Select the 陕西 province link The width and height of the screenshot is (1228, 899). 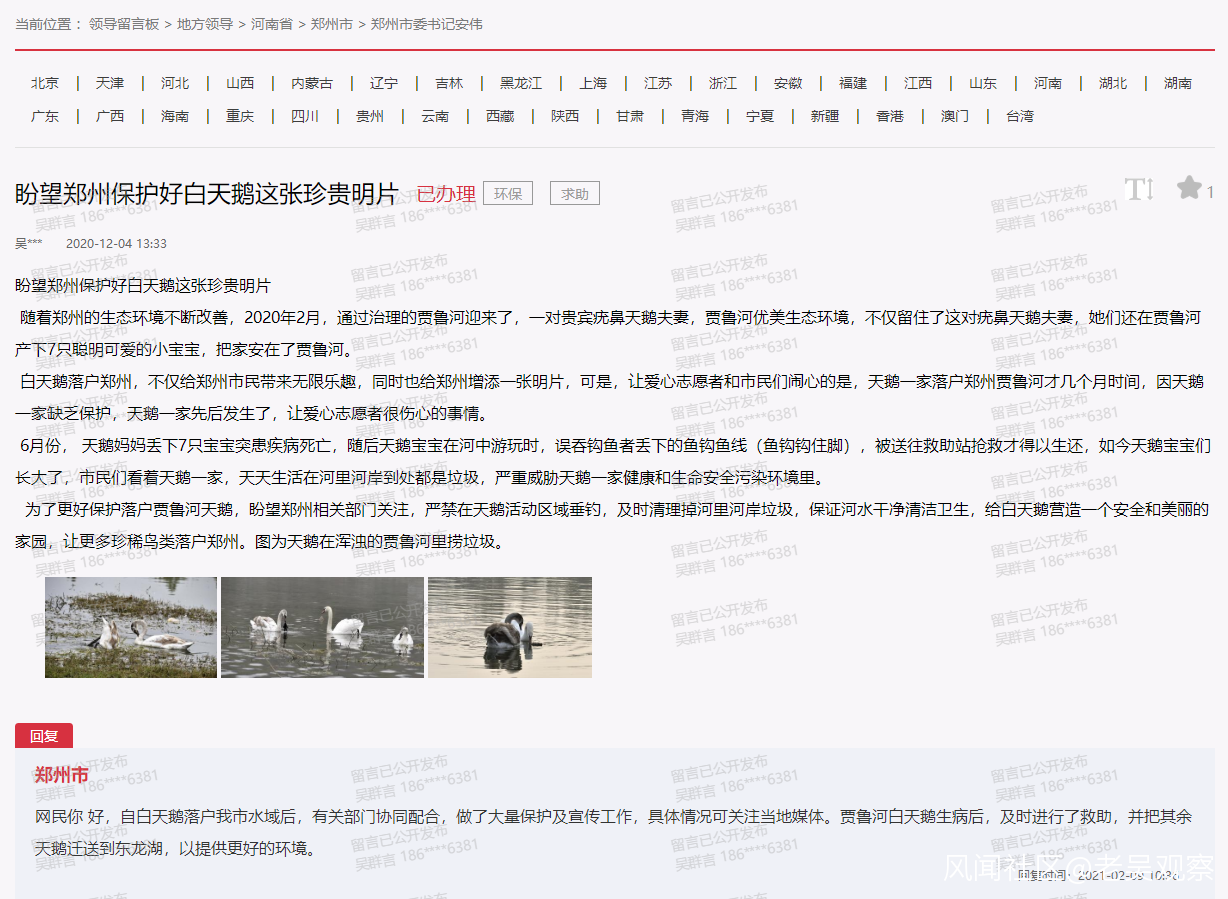point(565,116)
